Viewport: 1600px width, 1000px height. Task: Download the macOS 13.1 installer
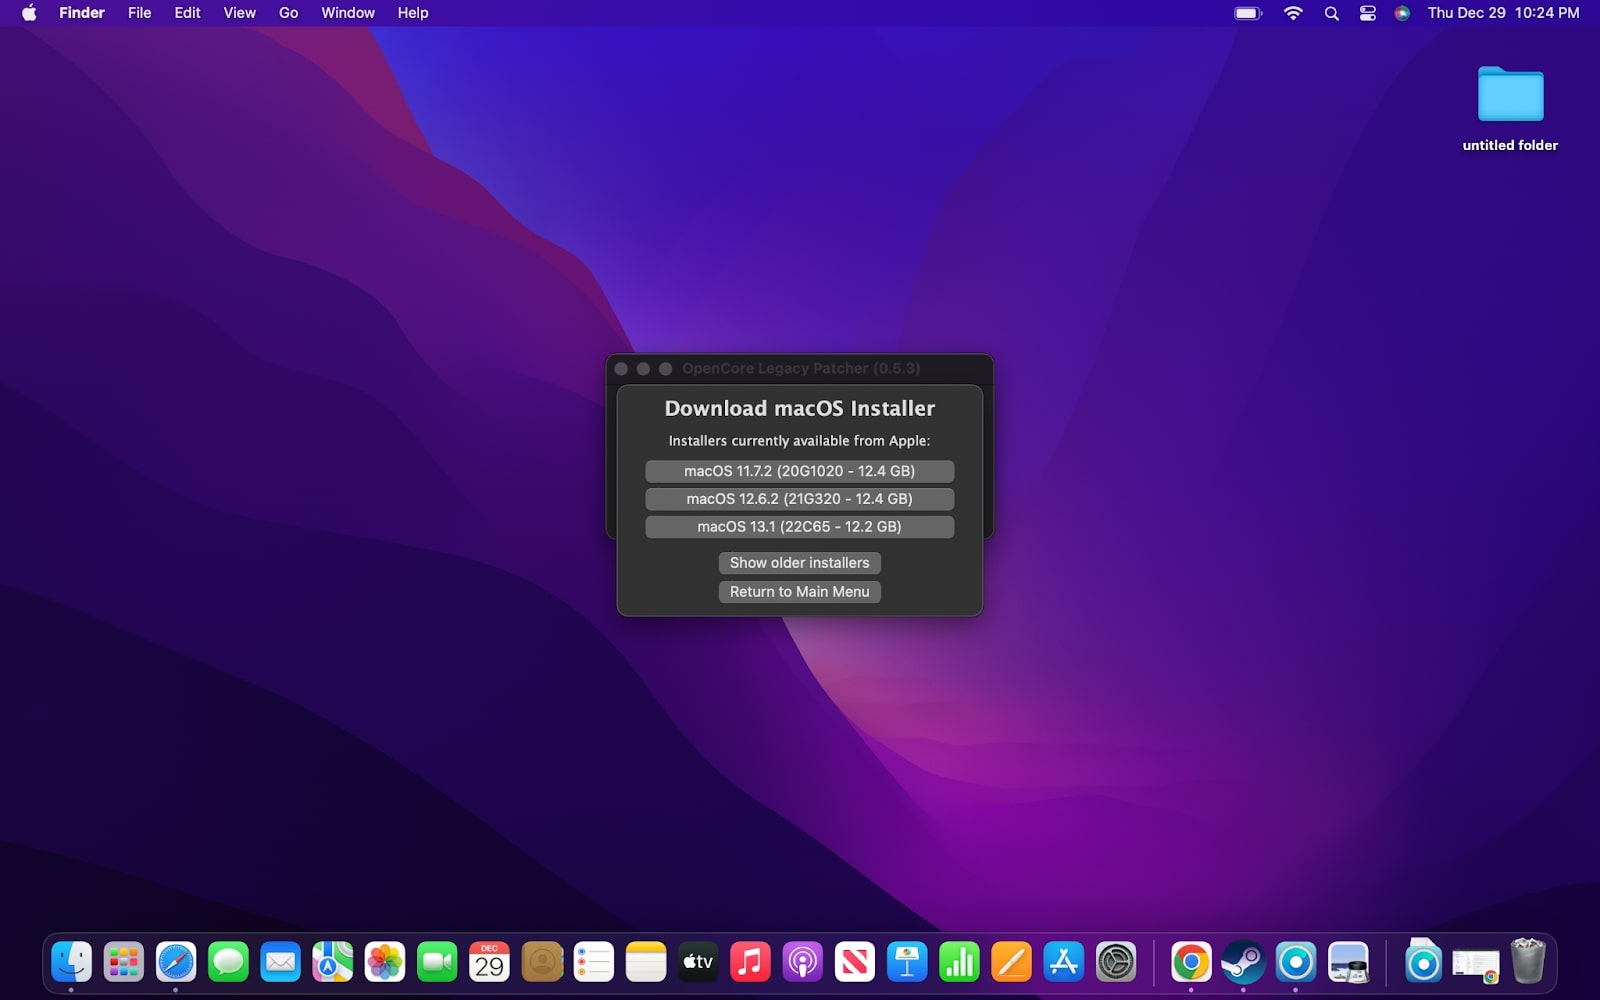tap(800, 527)
